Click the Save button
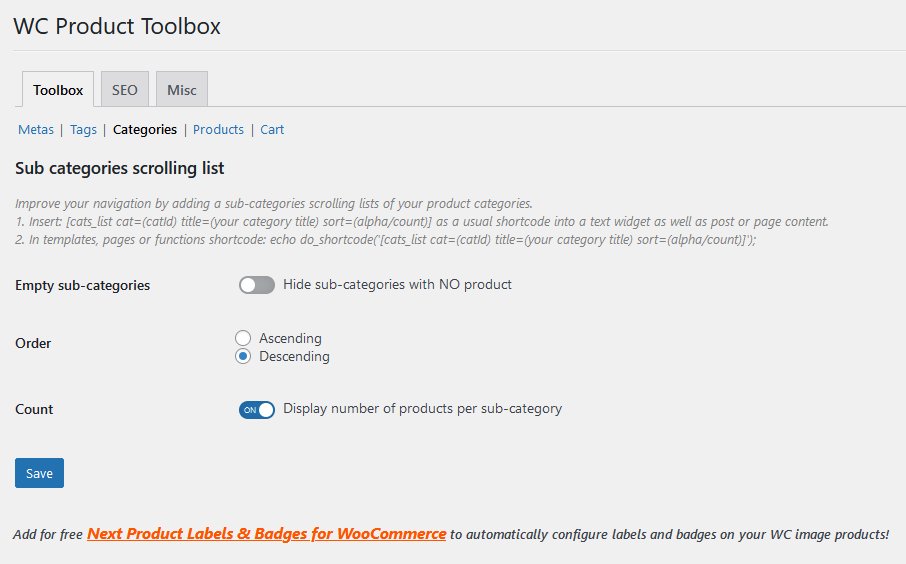The width and height of the screenshot is (906, 564). [39, 473]
